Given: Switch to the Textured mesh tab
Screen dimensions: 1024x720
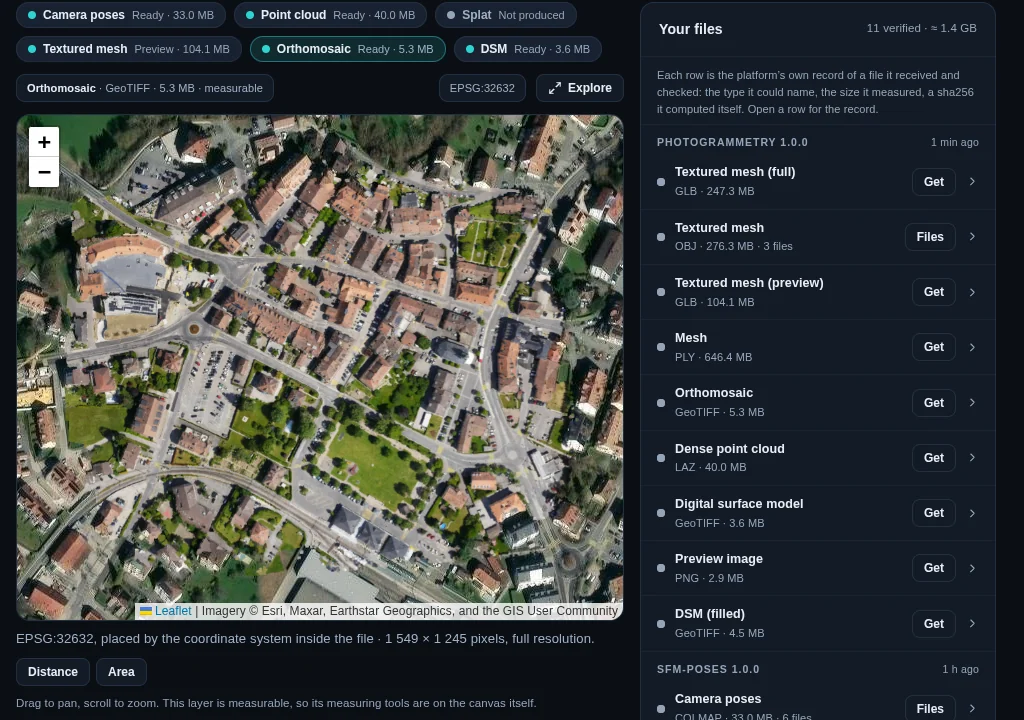Looking at the screenshot, I should [129, 49].
